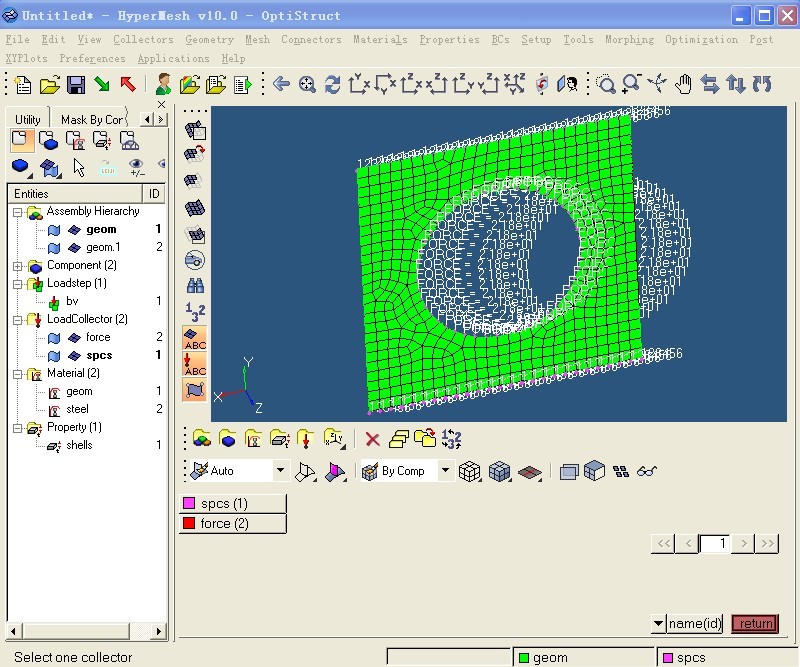Screen dimensions: 800x667
Task: Collapse the Assembly Hierarchy tree node
Action: [18, 212]
